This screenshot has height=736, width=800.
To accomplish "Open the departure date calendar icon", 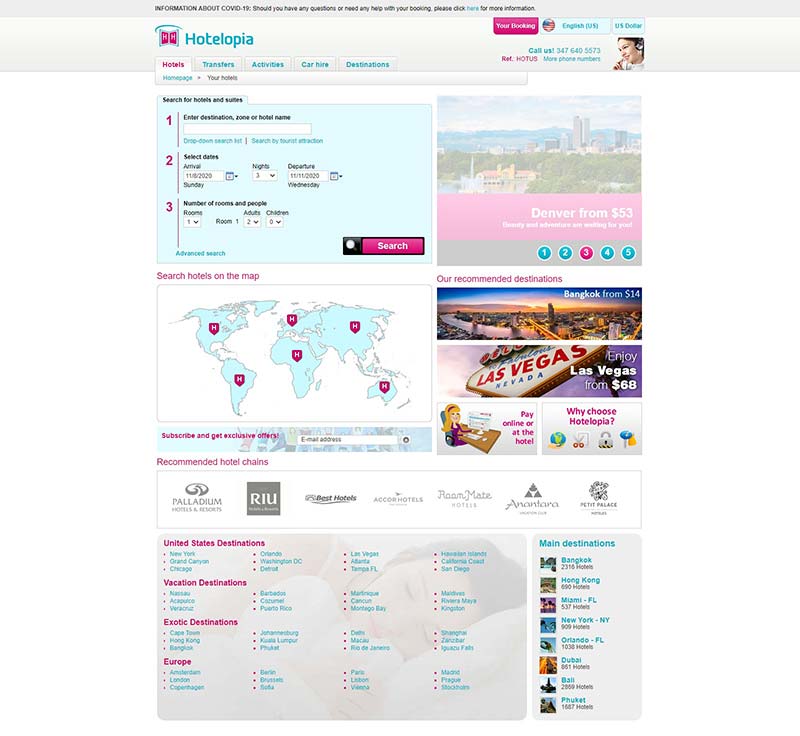I will pyautogui.click(x=334, y=176).
